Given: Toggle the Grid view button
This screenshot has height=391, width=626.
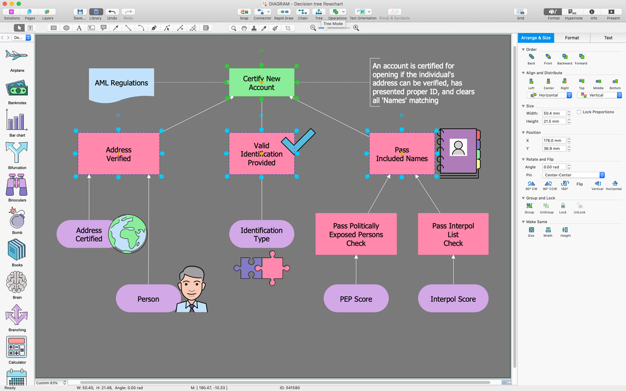Looking at the screenshot, I should click(x=520, y=12).
